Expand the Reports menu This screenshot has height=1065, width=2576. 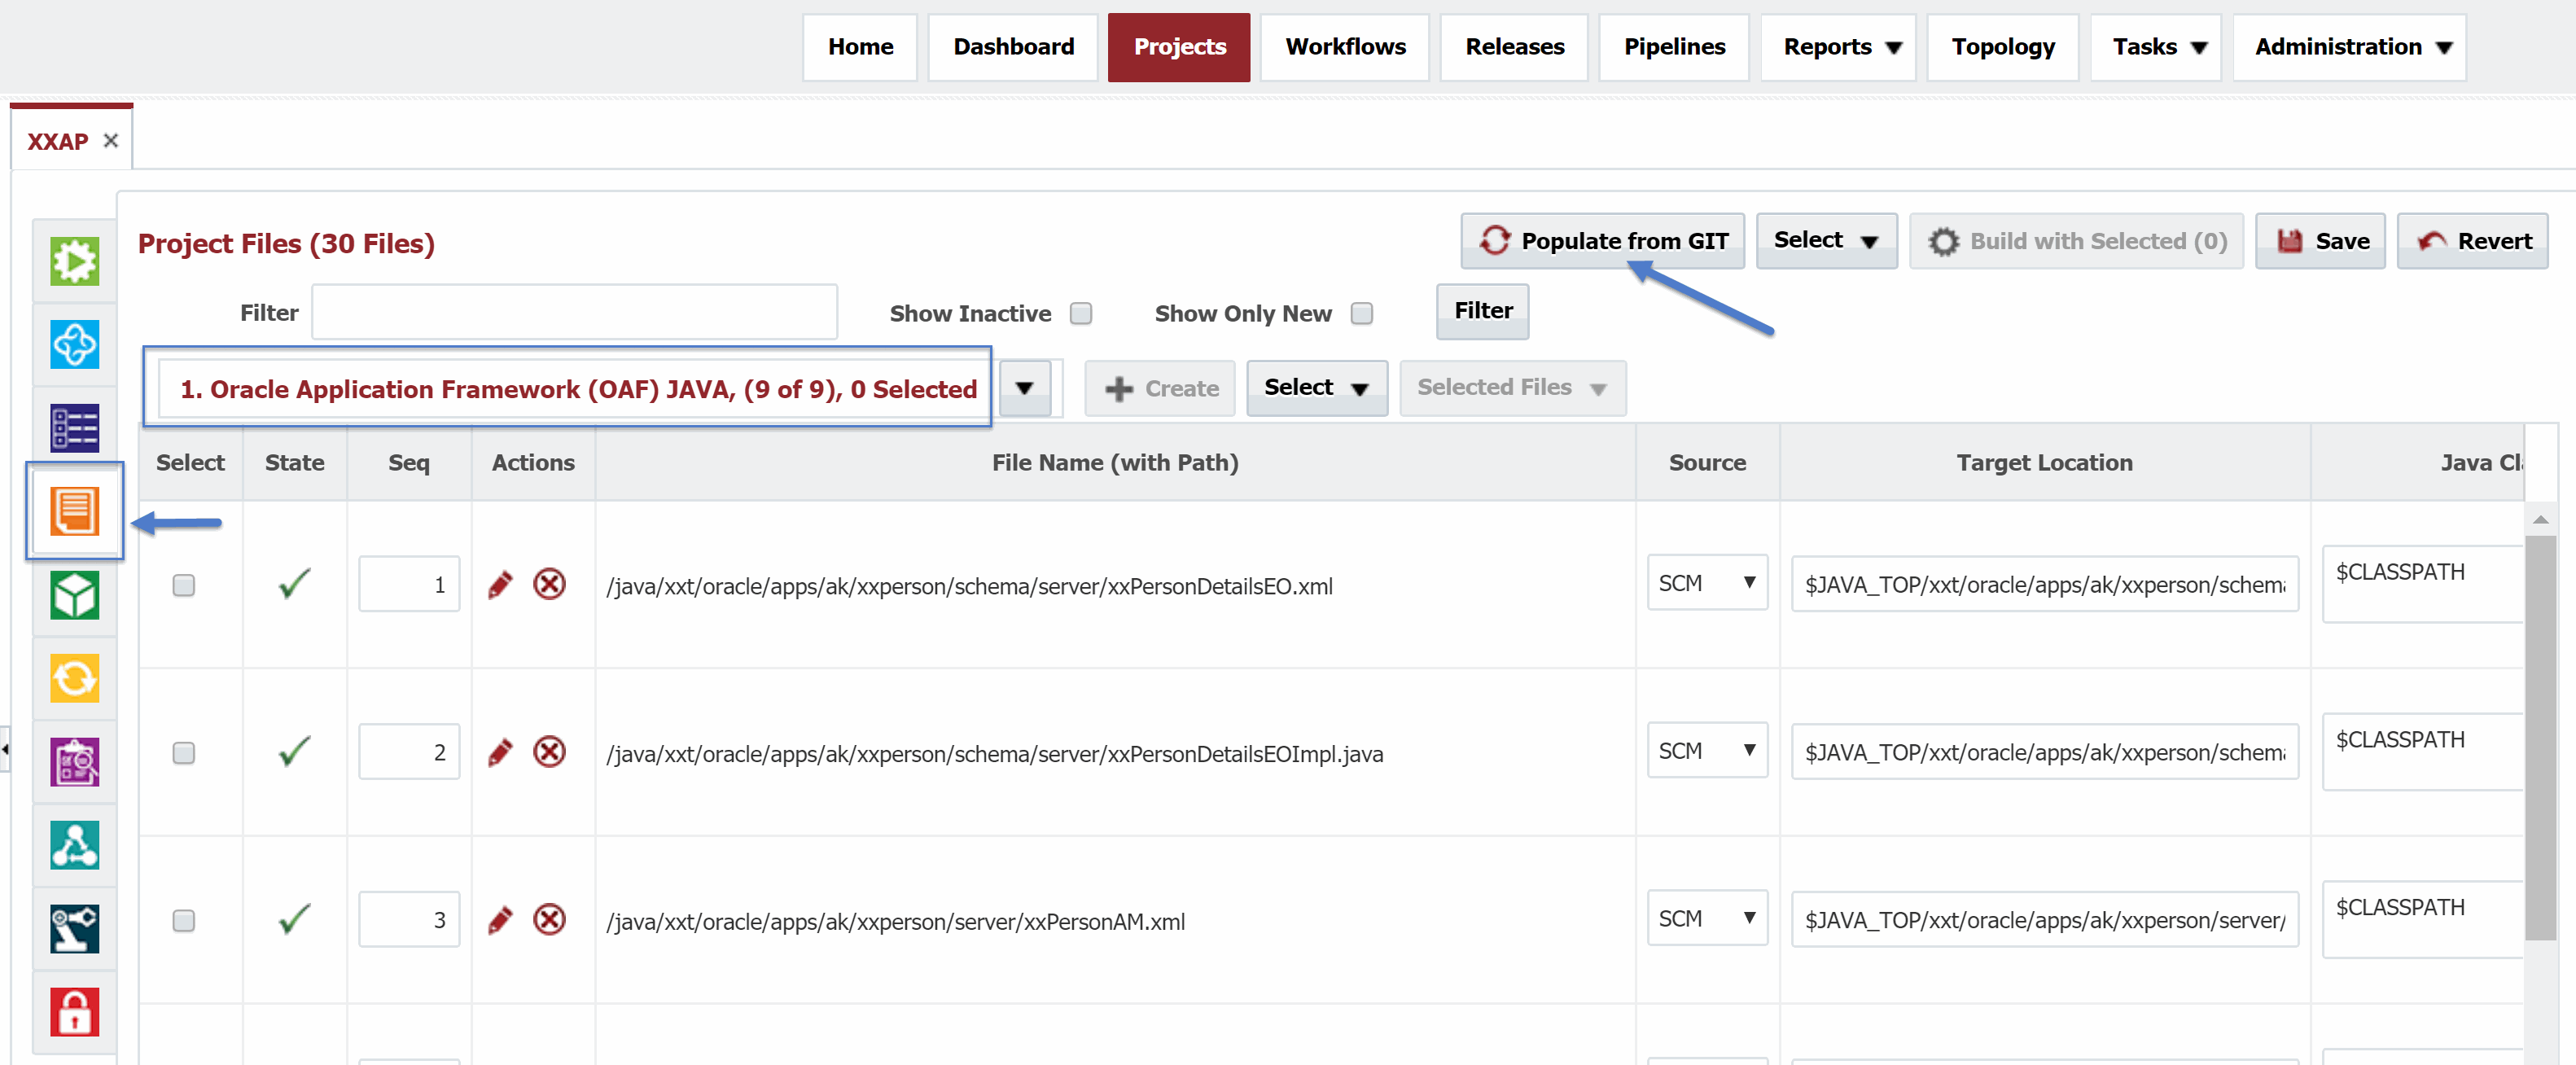[1838, 47]
